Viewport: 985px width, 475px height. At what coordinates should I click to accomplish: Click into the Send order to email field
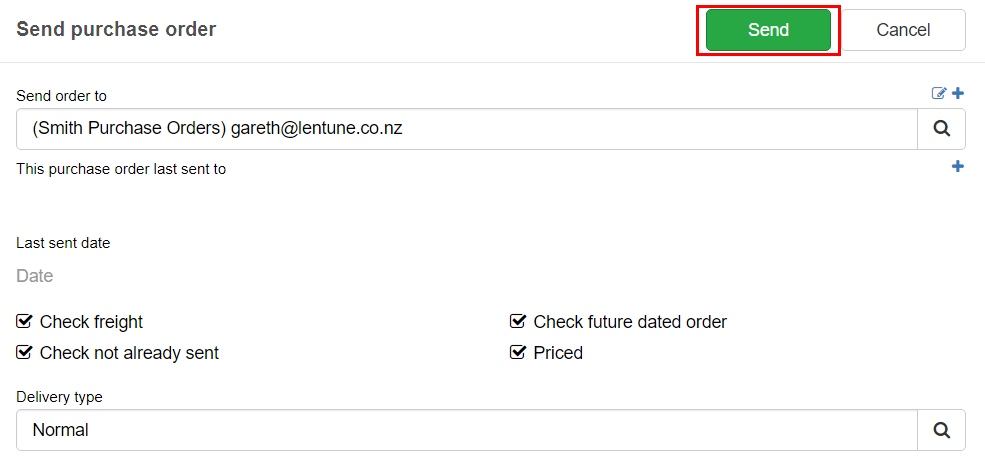click(x=467, y=129)
